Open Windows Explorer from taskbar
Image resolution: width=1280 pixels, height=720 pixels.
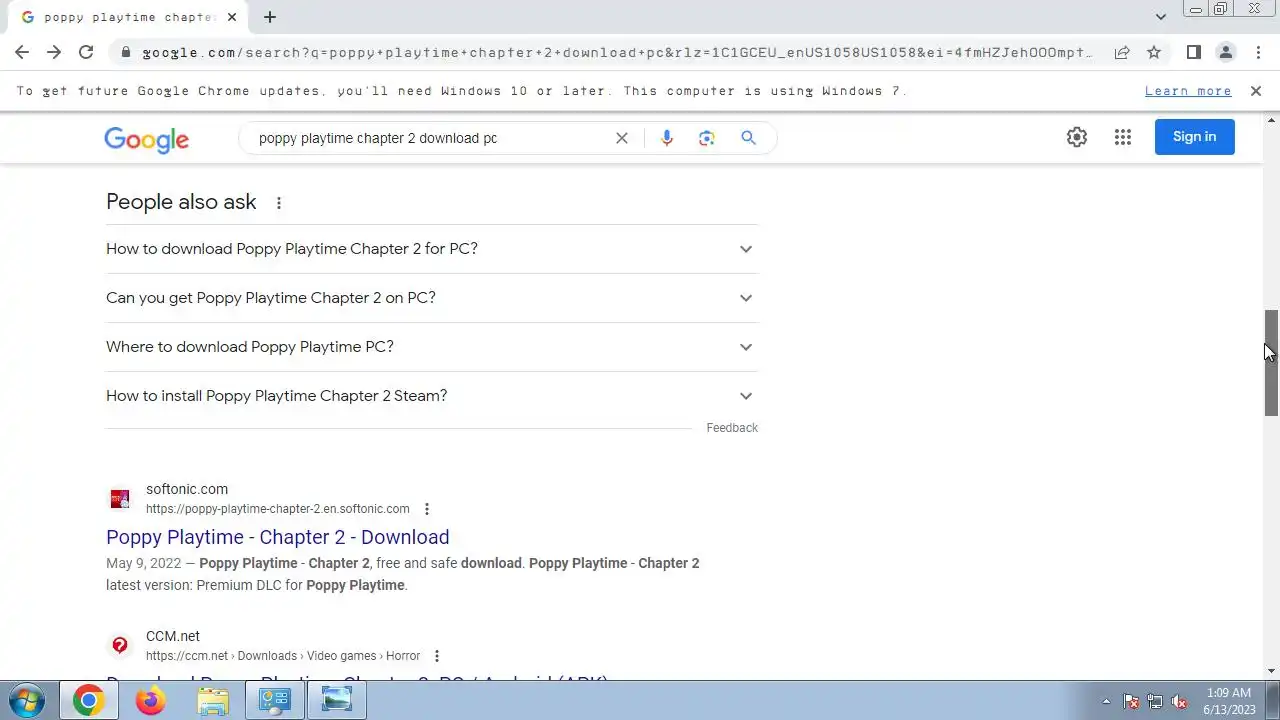(213, 701)
